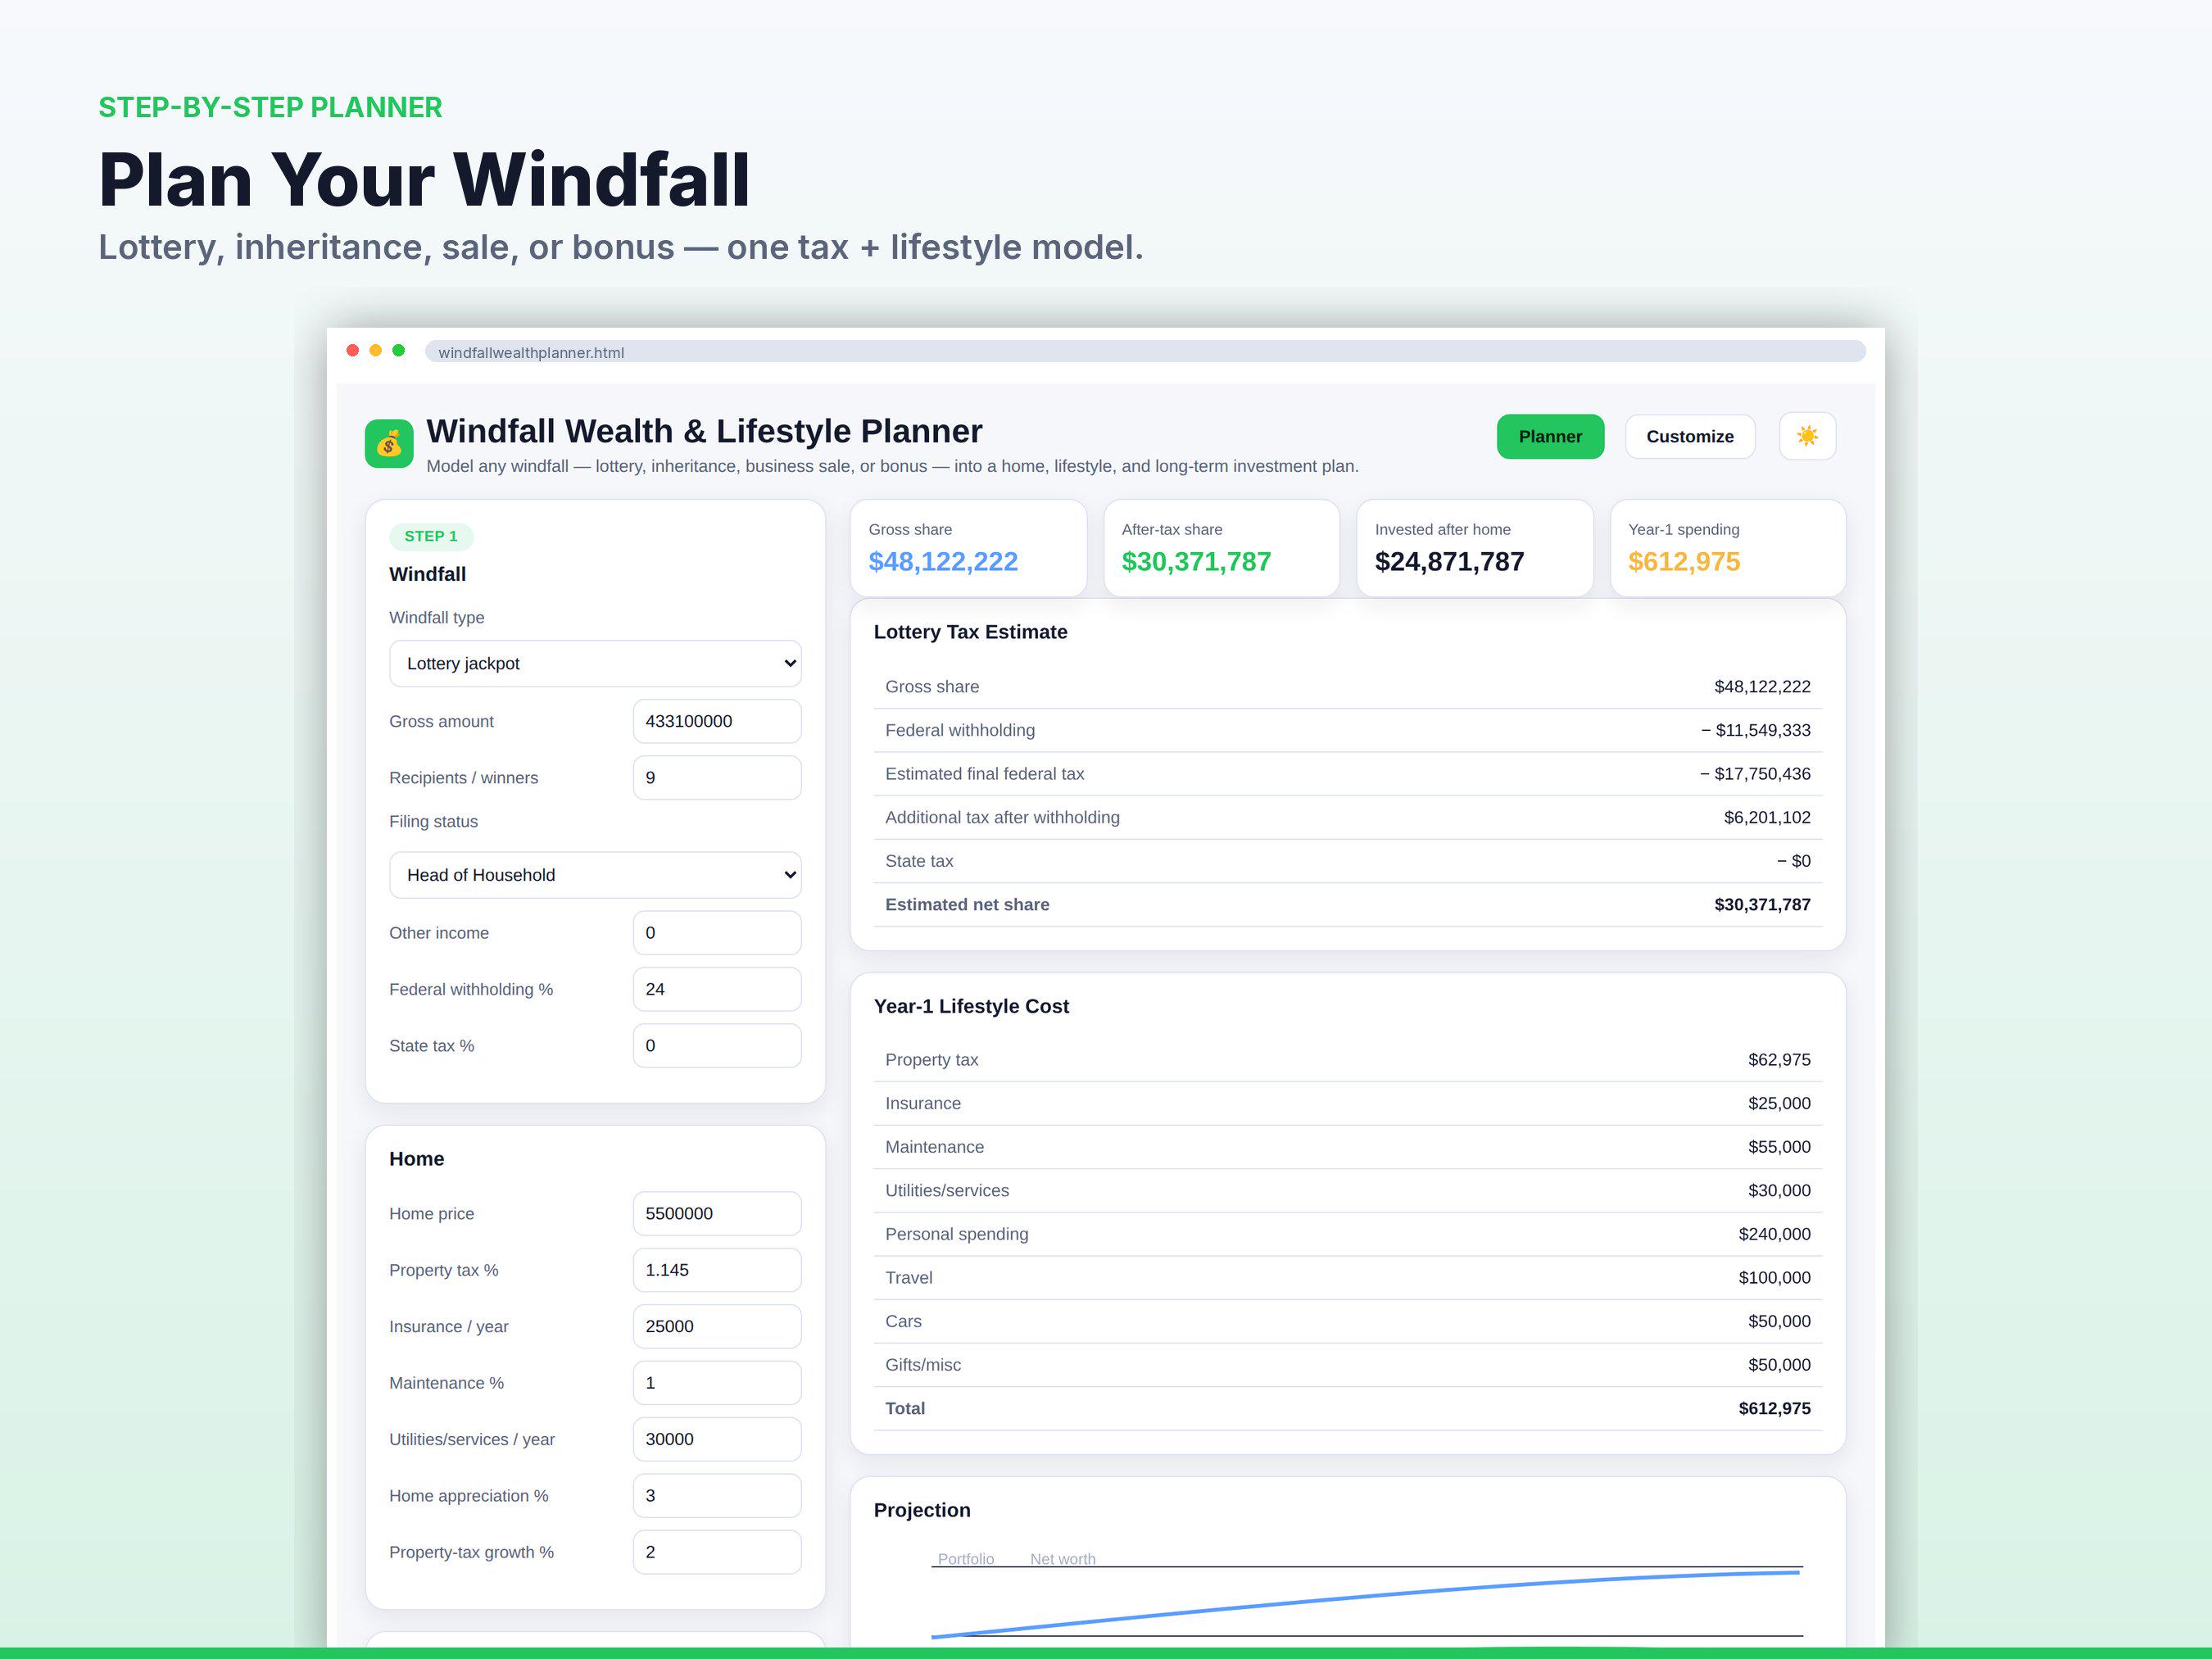Click the Estimated final federal tax value
The width and height of the screenshot is (2212, 1659).
[1755, 773]
